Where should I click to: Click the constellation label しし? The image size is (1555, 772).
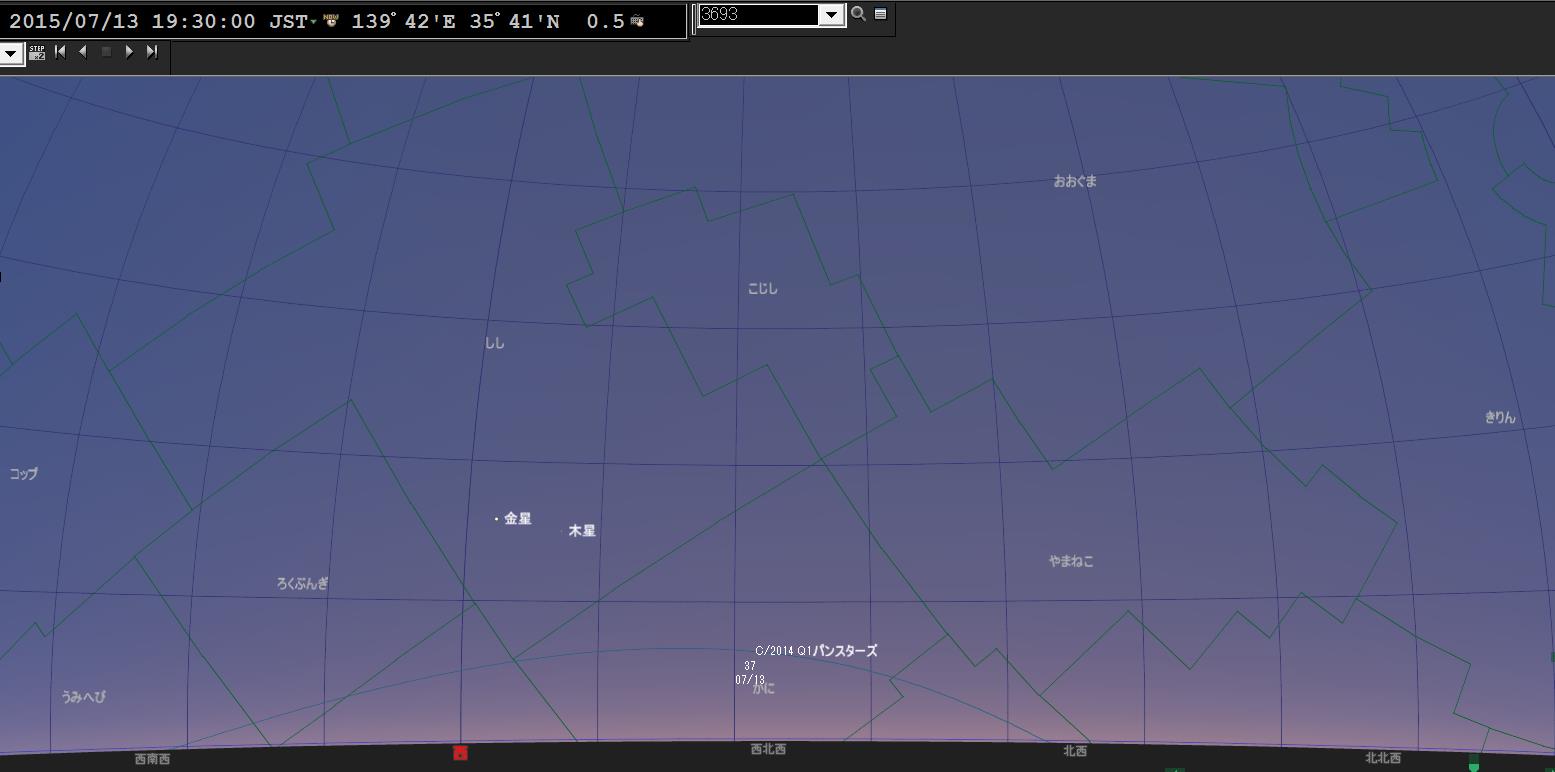(495, 343)
